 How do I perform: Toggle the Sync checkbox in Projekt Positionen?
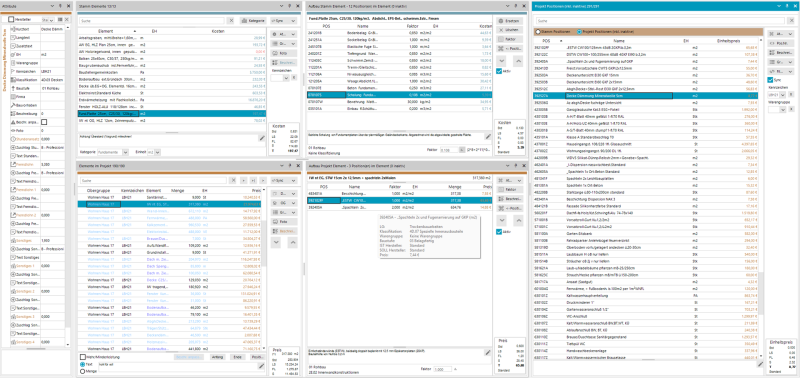[x=770, y=80]
